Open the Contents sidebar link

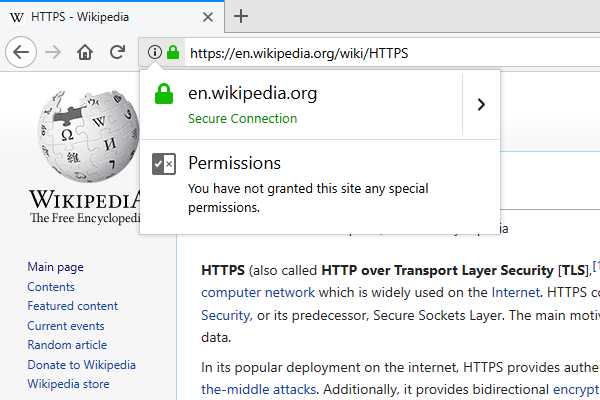pyautogui.click(x=51, y=287)
